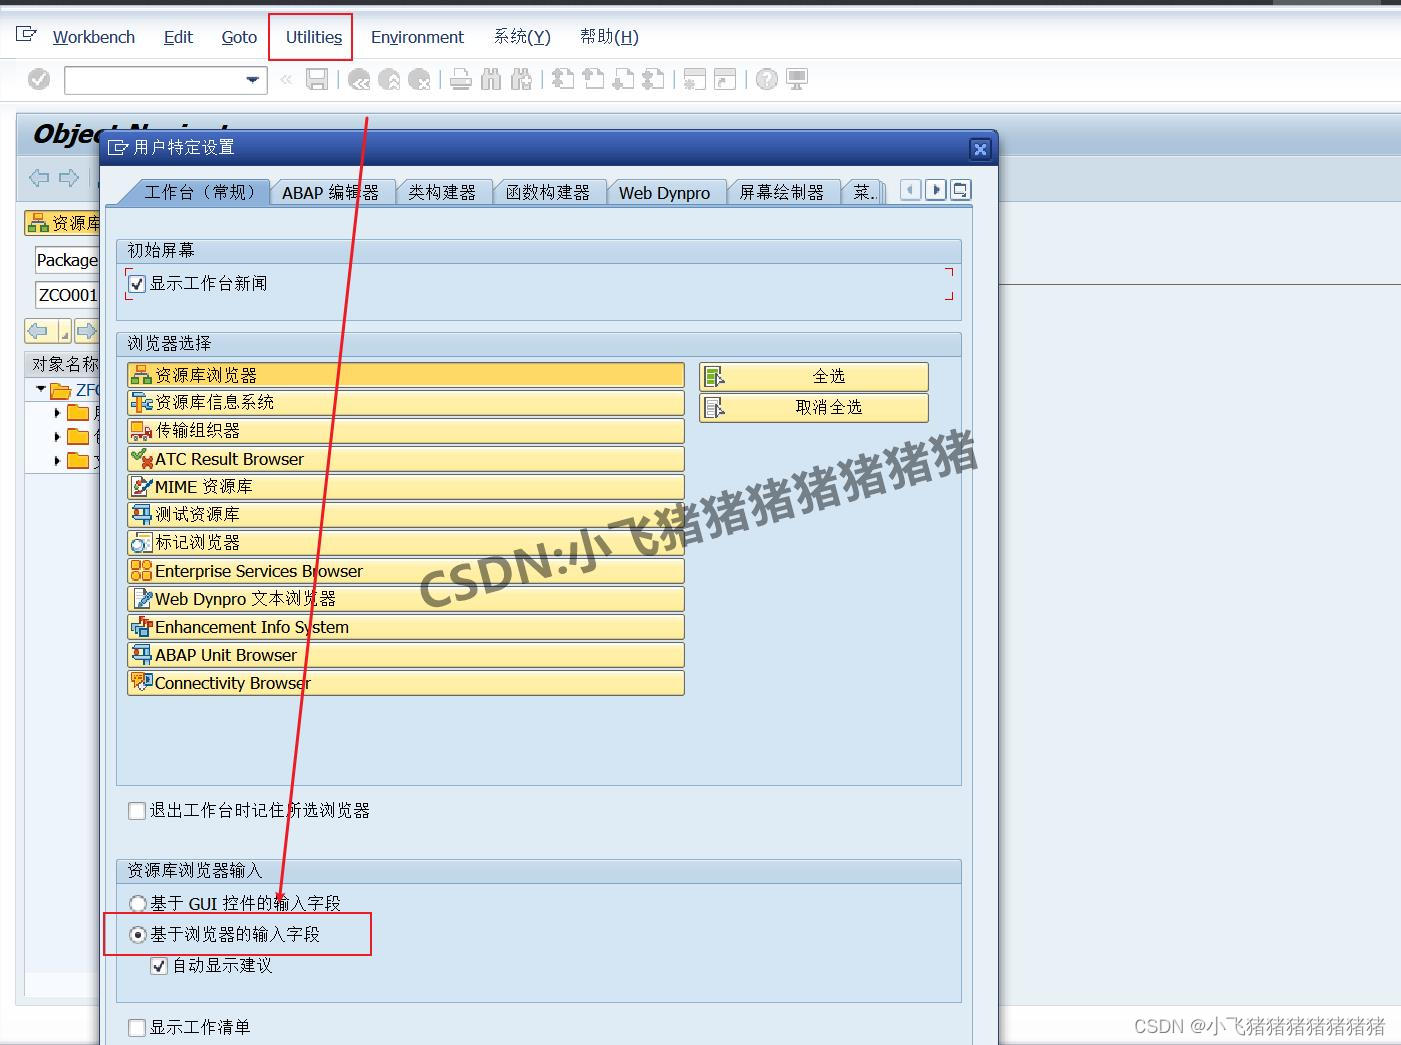The width and height of the screenshot is (1401, 1045).
Task: Collapse the ZF package tree node
Action: coord(41,389)
